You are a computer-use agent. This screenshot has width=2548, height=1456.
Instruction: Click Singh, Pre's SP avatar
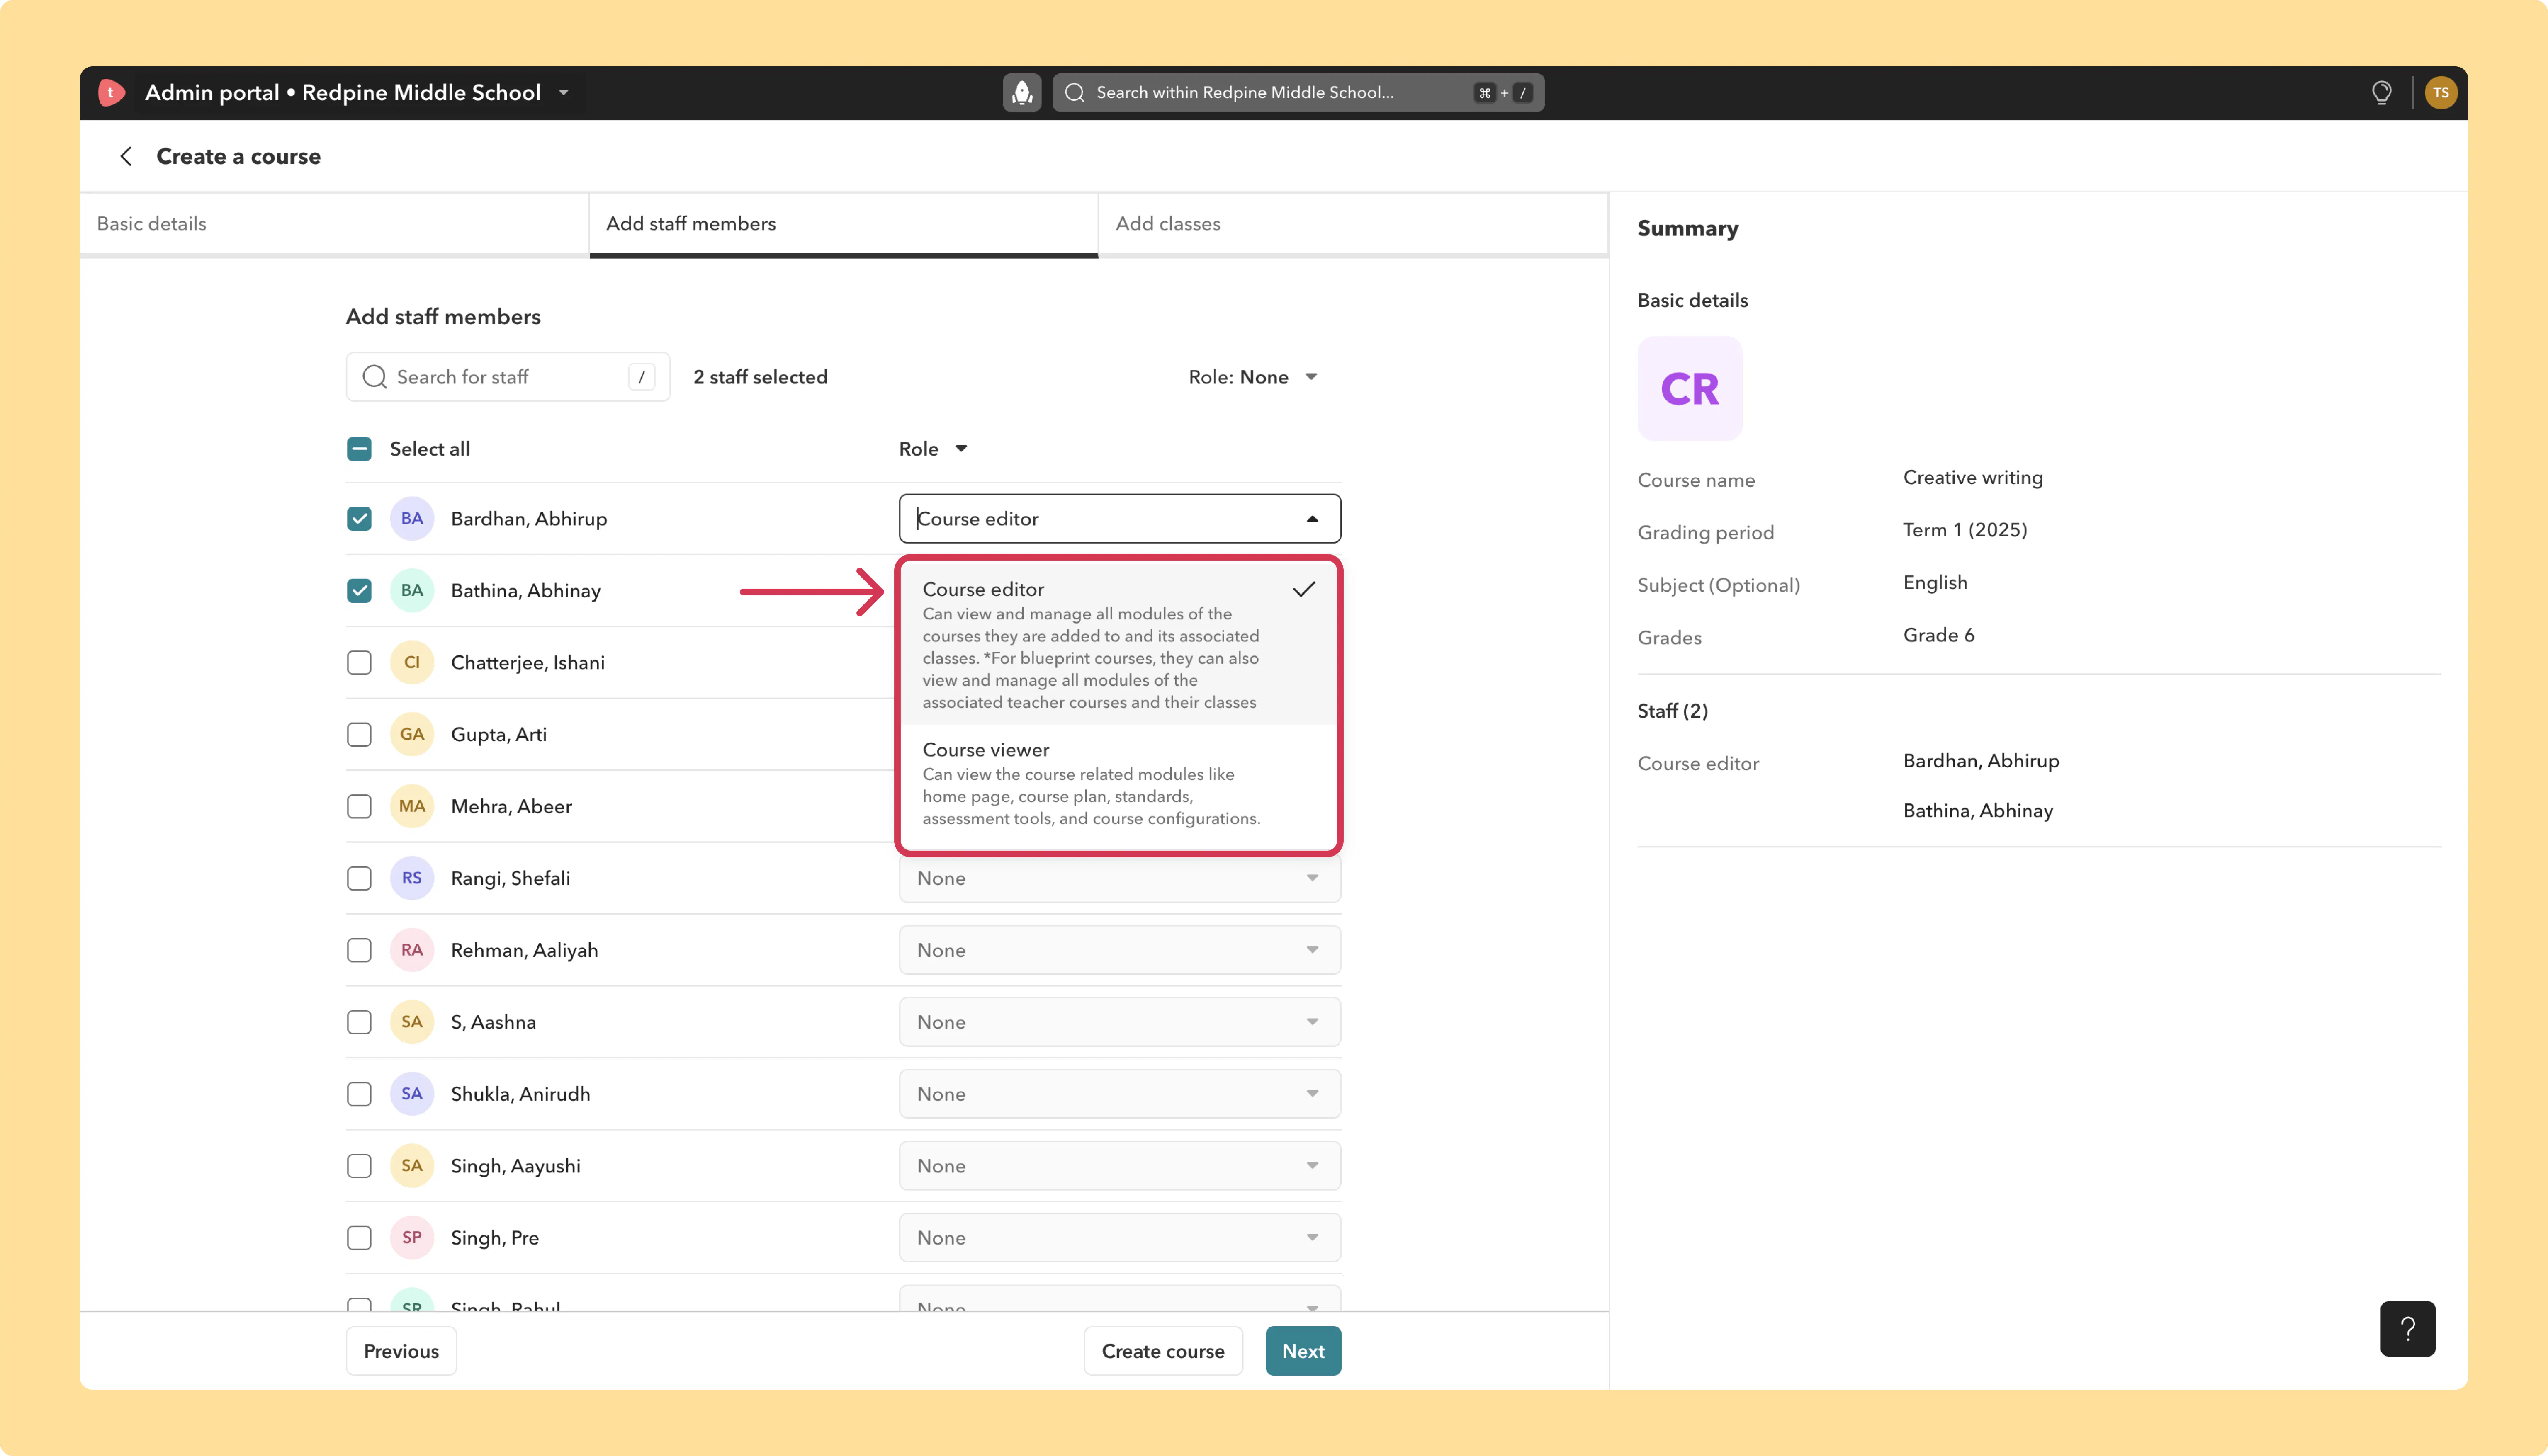pyautogui.click(x=411, y=1238)
